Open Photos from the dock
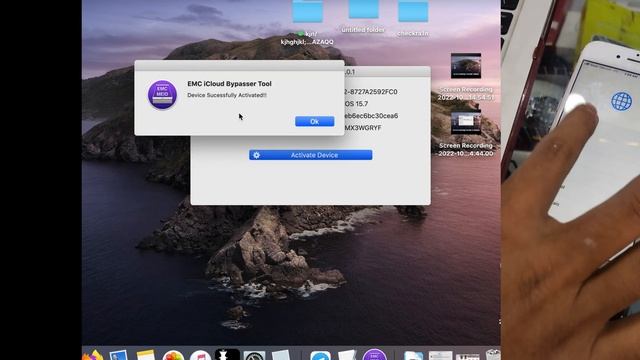 173,355
